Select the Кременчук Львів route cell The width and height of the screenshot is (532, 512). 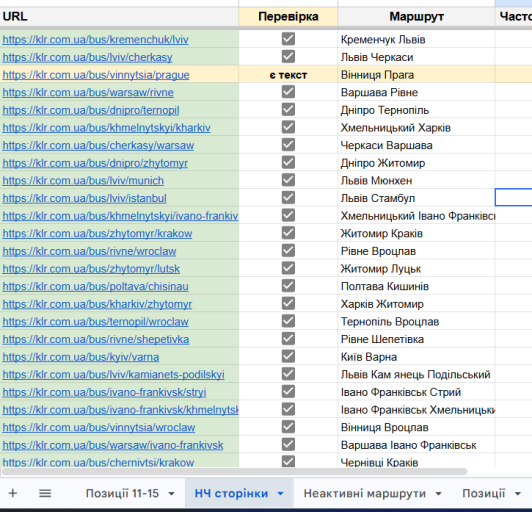pos(416,39)
